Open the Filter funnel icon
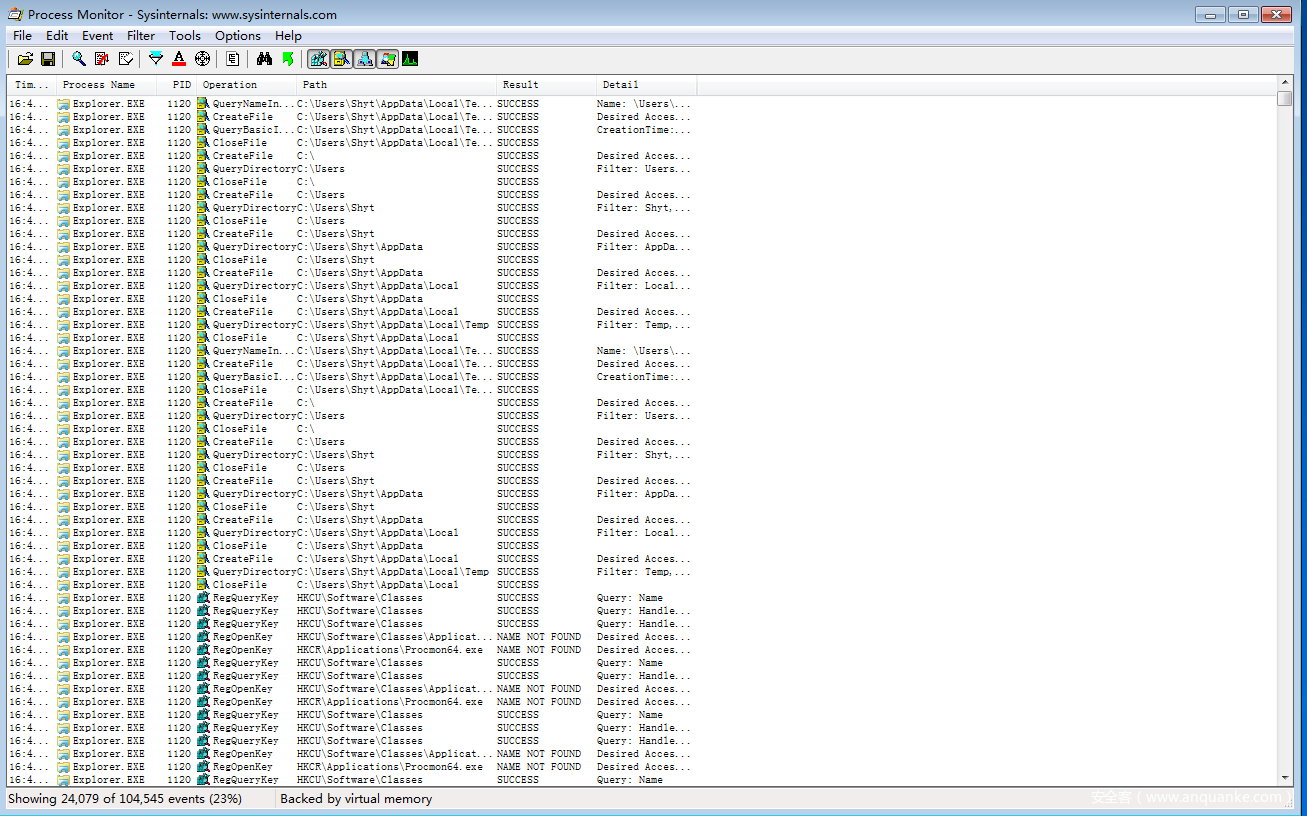Screen dimensions: 1307x816 pyautogui.click(x=156, y=59)
